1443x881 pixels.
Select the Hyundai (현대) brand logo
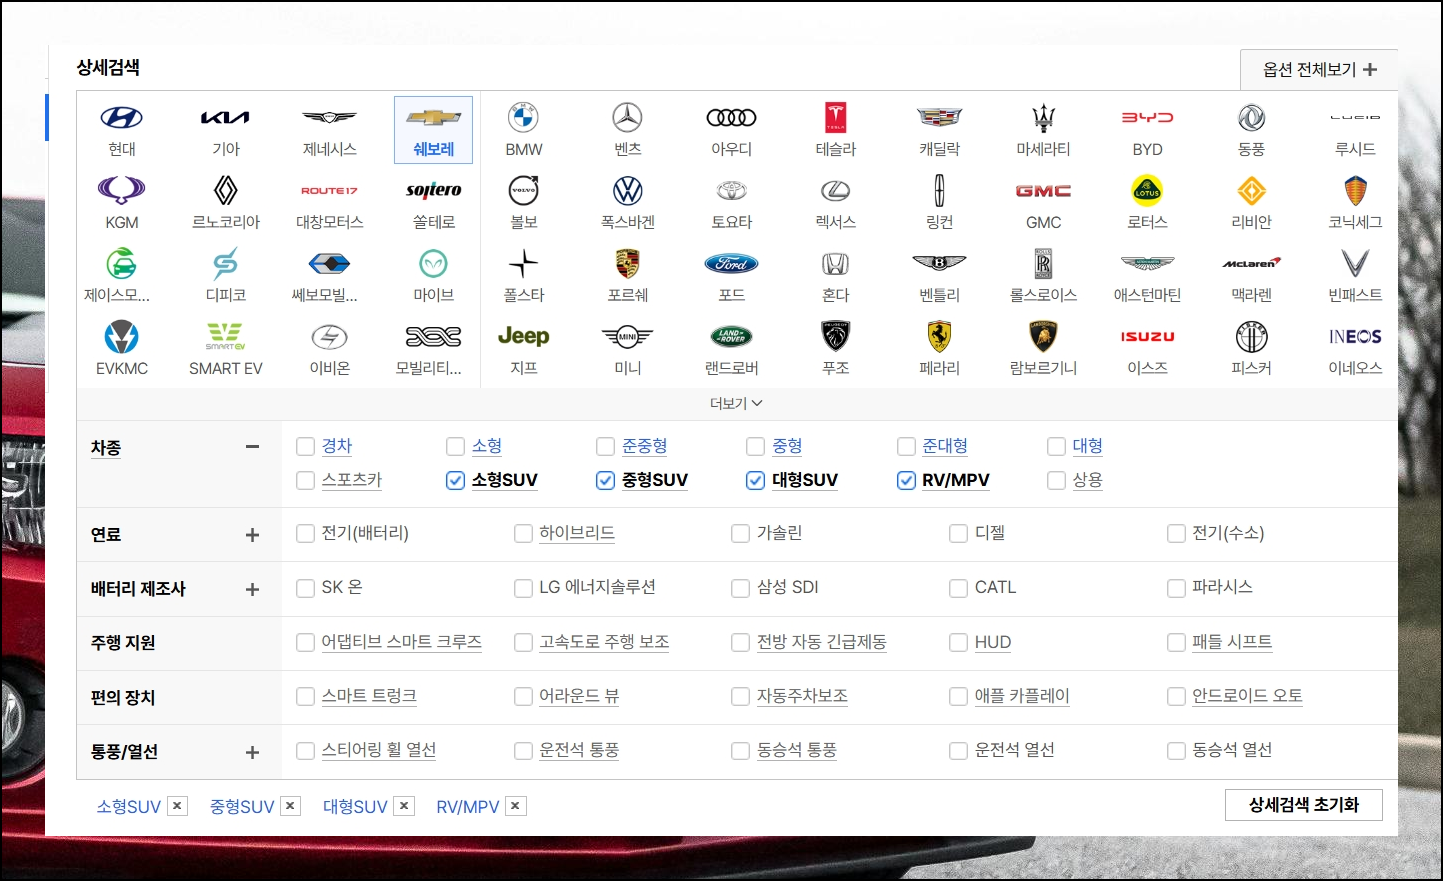click(122, 118)
